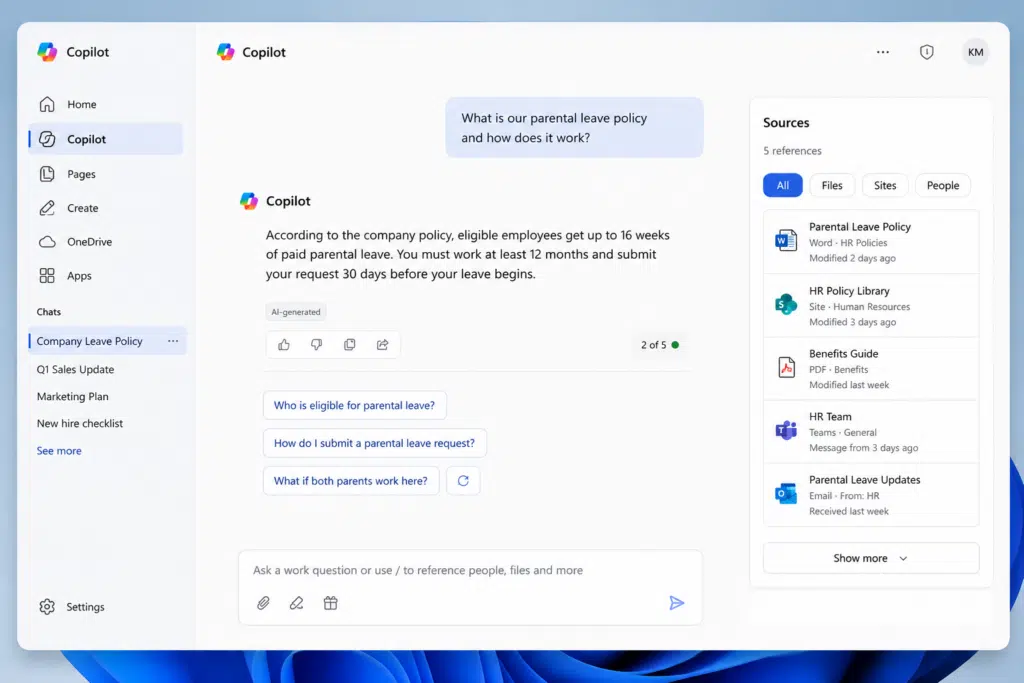Click the AI-generated label

click(x=296, y=312)
